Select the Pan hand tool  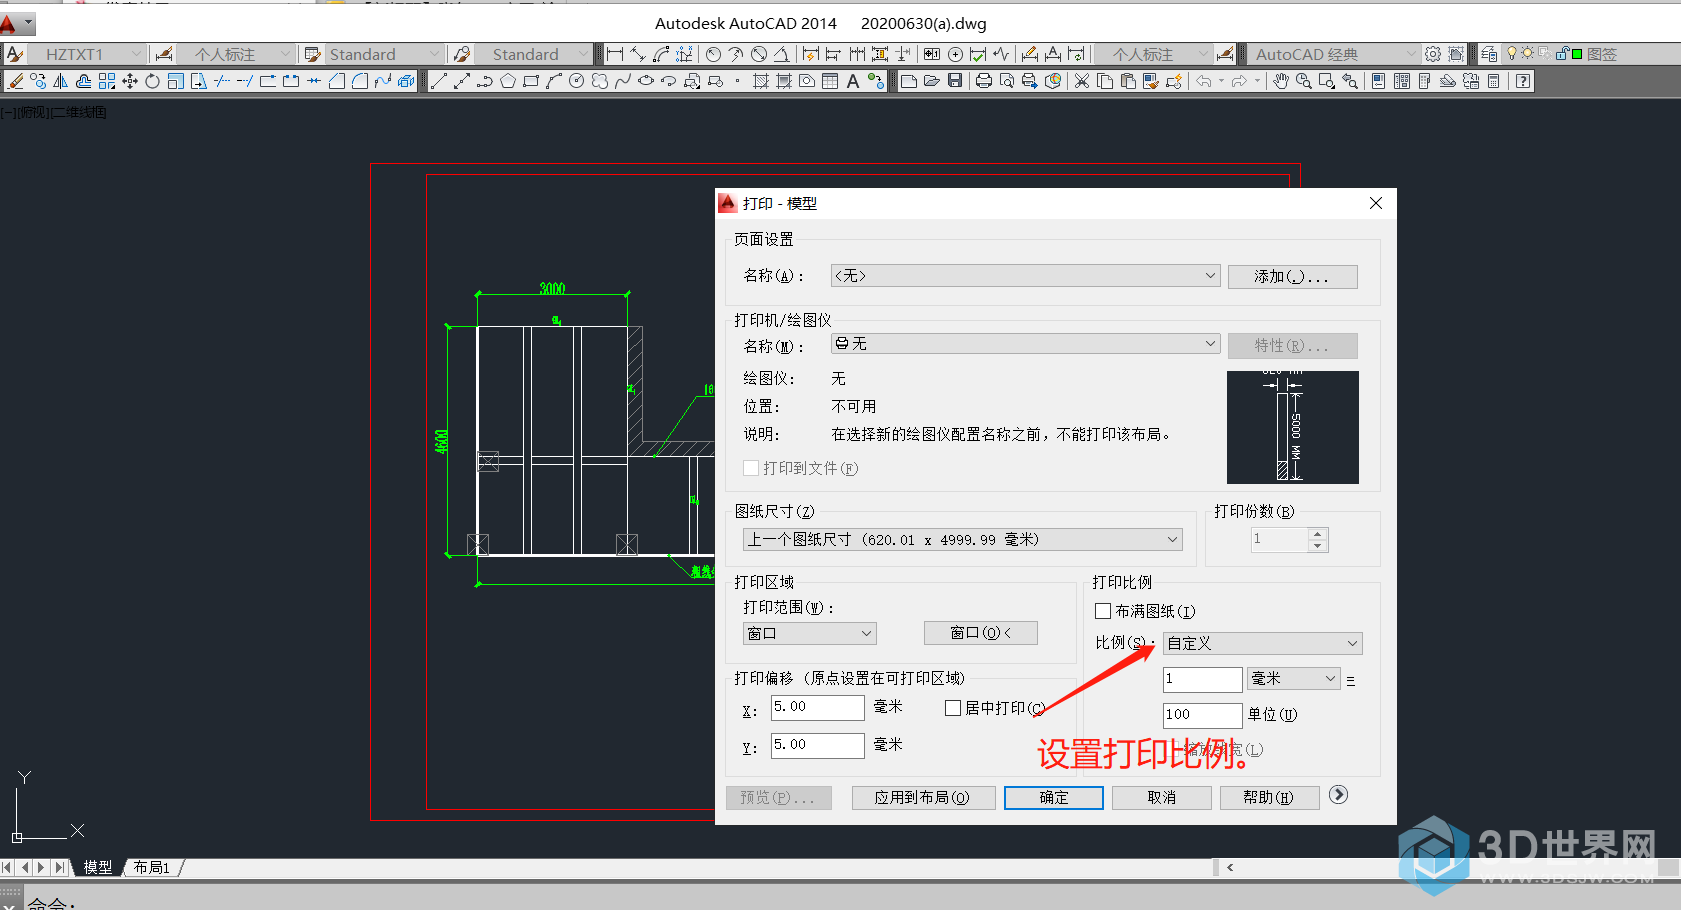pos(1281,81)
